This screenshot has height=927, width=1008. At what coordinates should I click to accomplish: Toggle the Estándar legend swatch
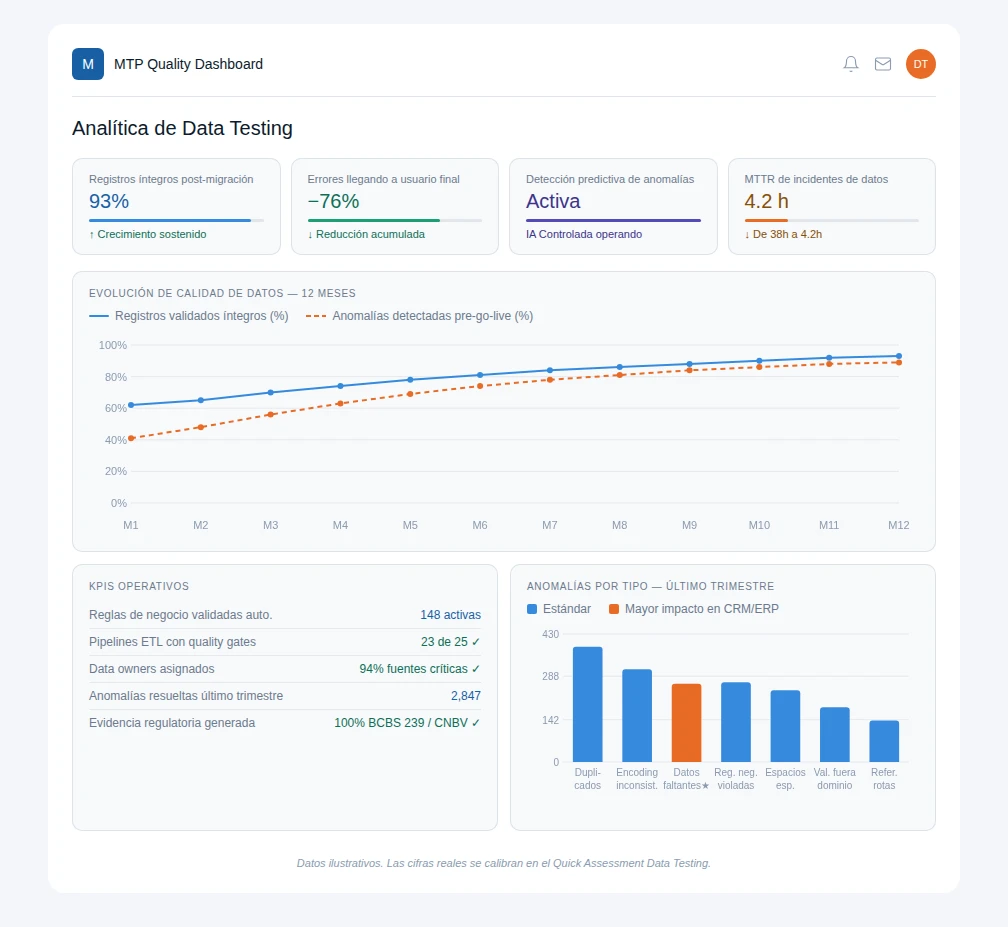pos(532,609)
